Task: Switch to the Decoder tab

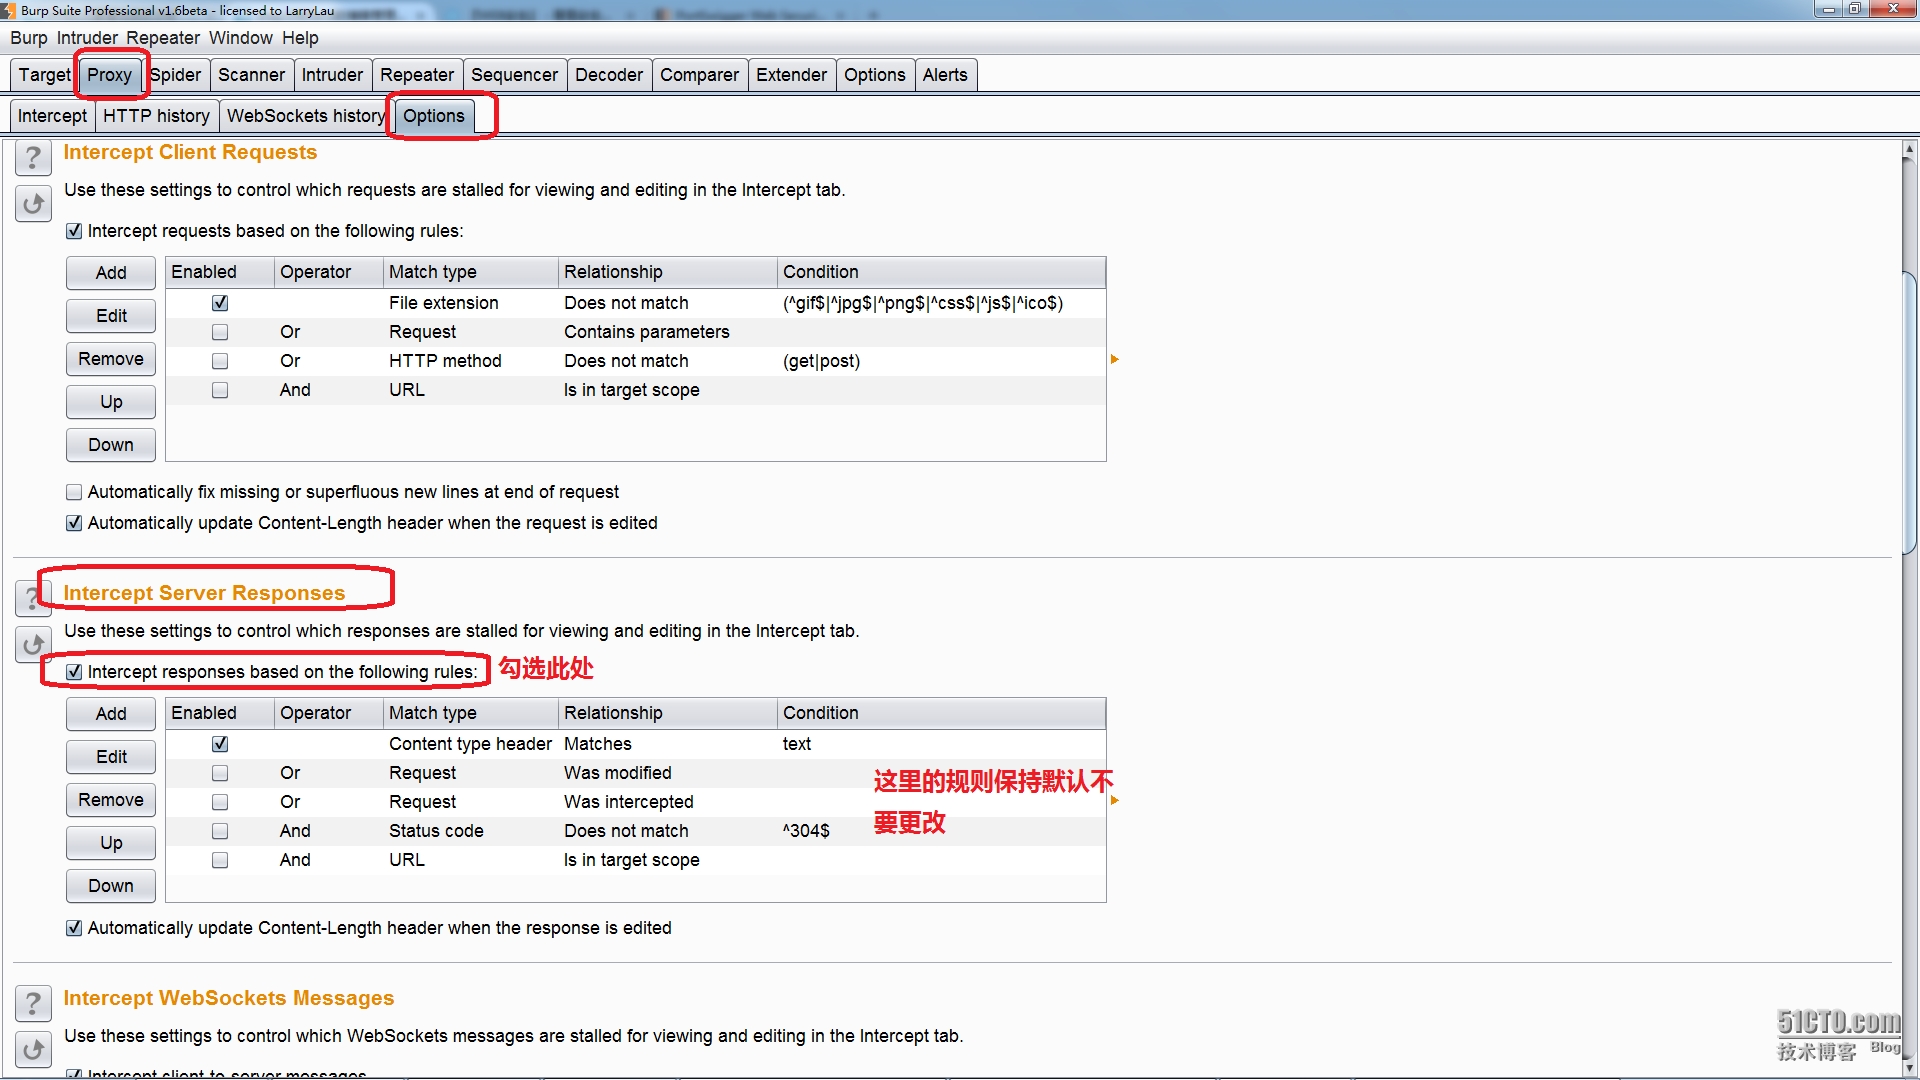Action: [x=609, y=75]
